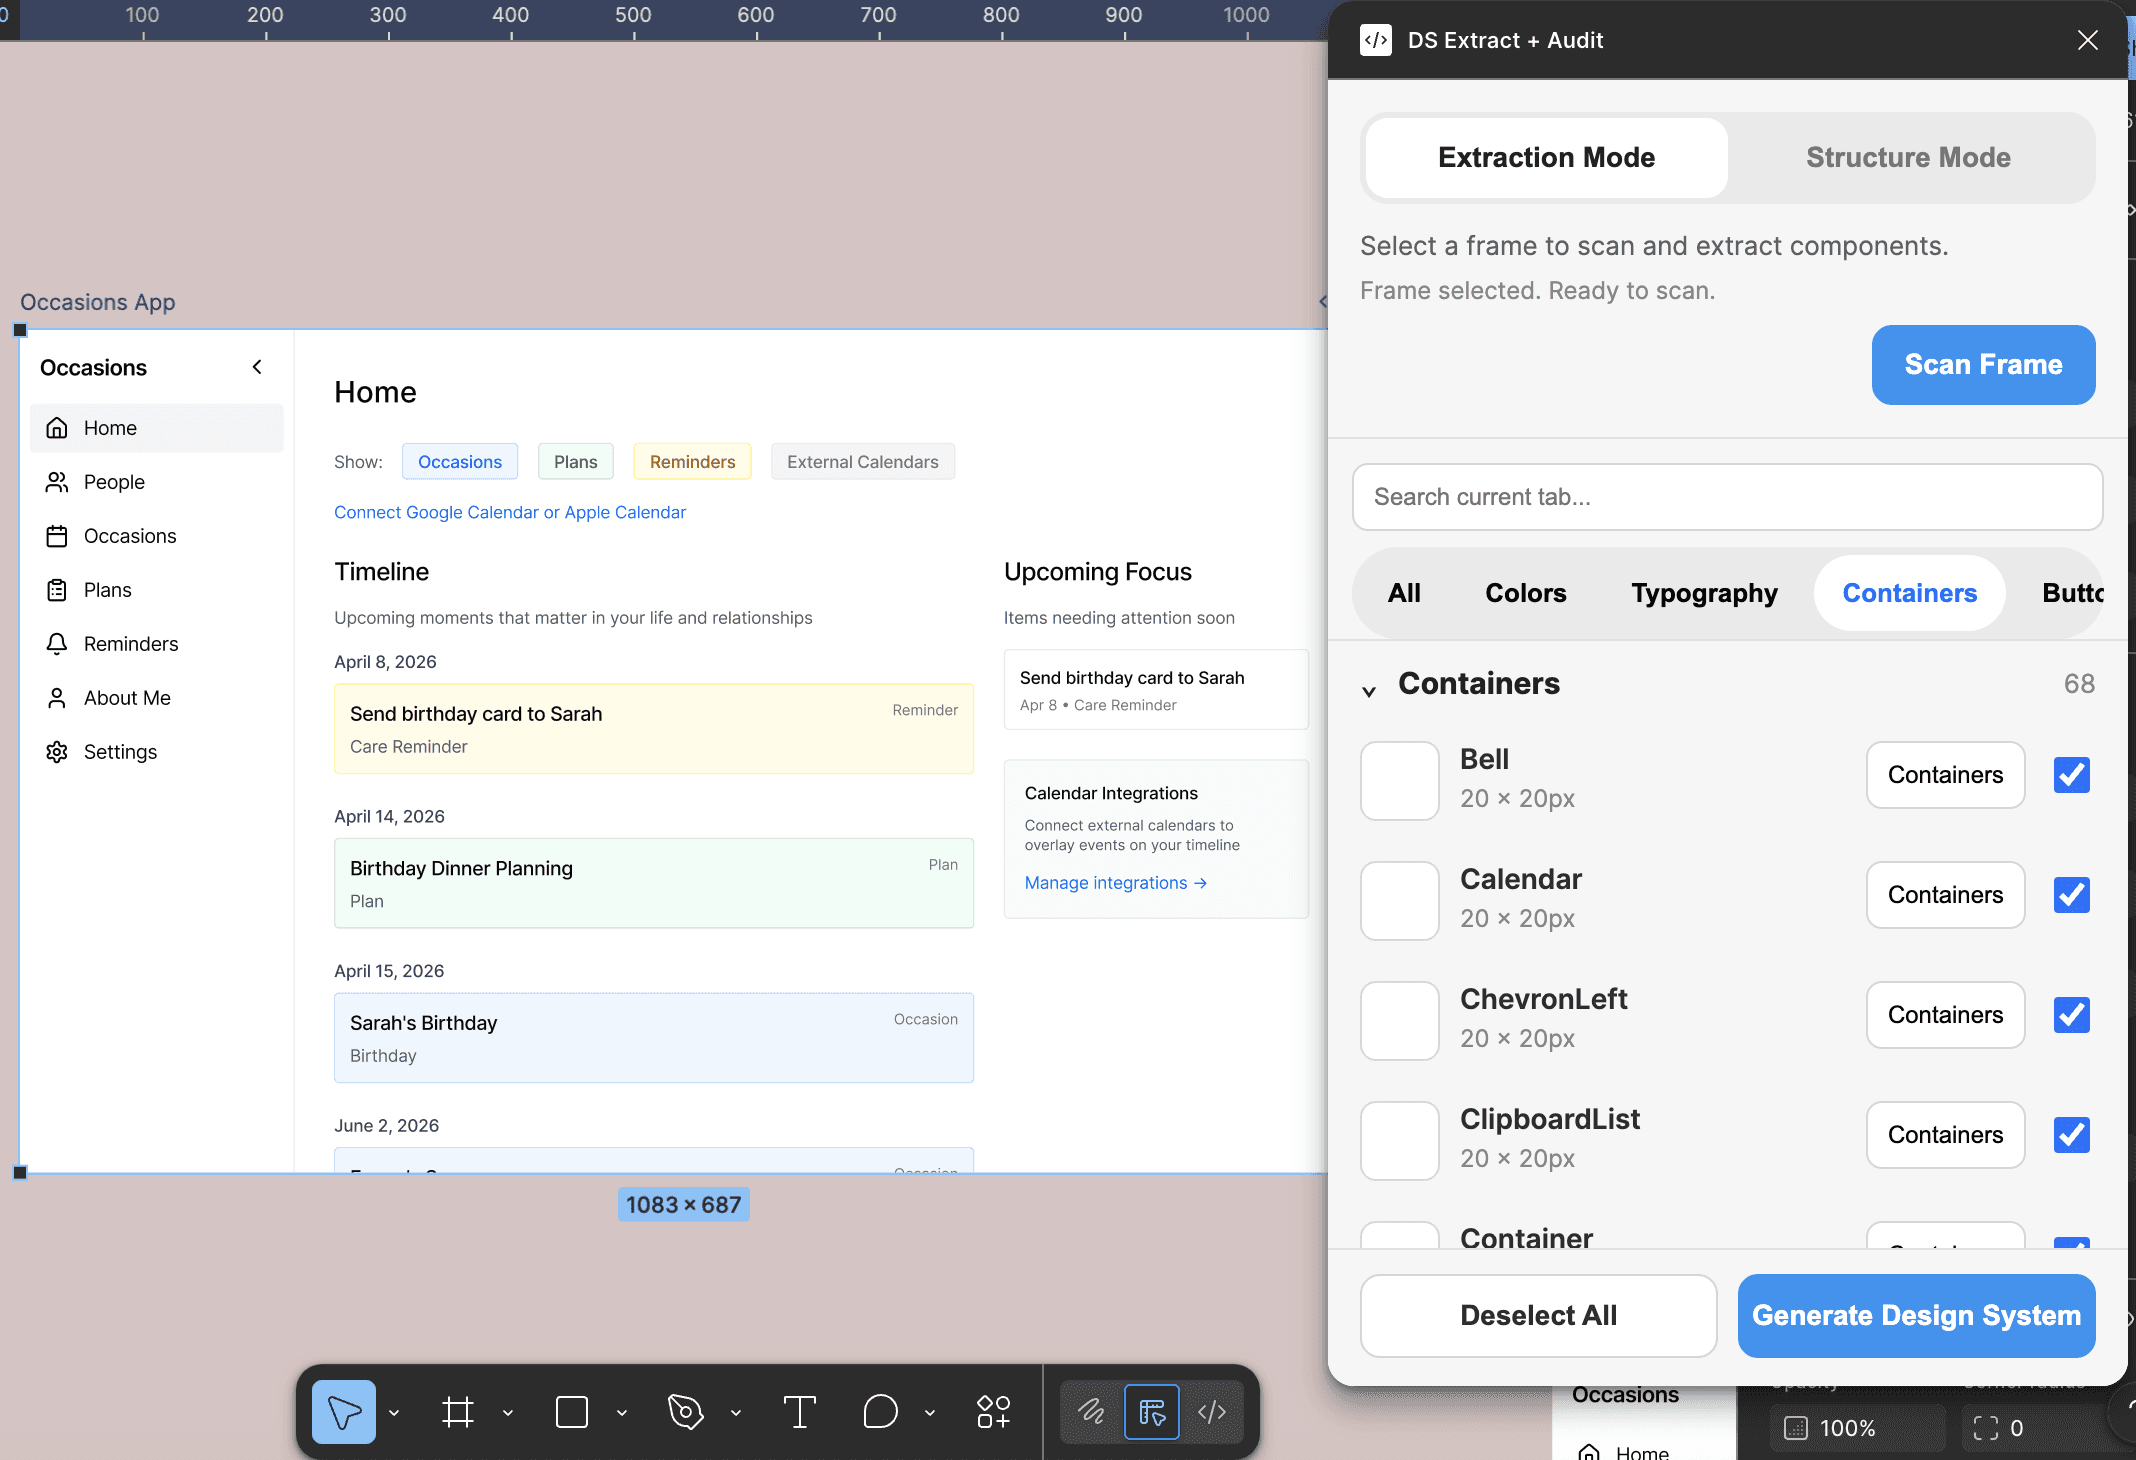Select the Move tool in toolbar
Screen dimensions: 2136x1460
(x=343, y=1412)
